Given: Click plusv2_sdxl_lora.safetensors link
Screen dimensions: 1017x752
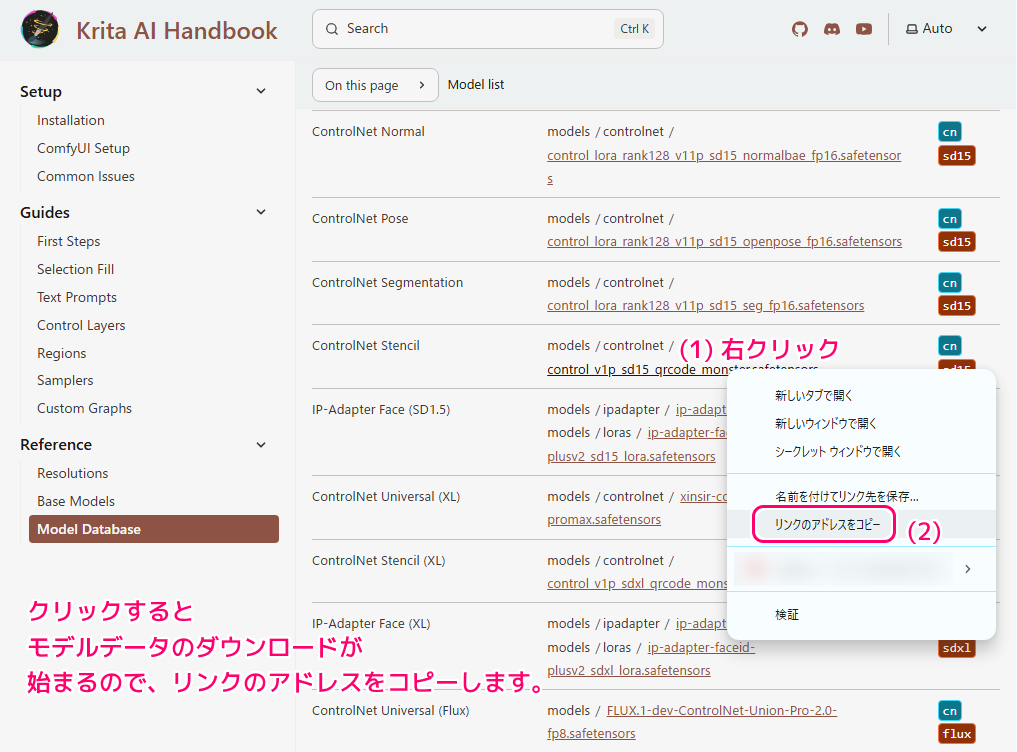Looking at the screenshot, I should coord(628,670).
